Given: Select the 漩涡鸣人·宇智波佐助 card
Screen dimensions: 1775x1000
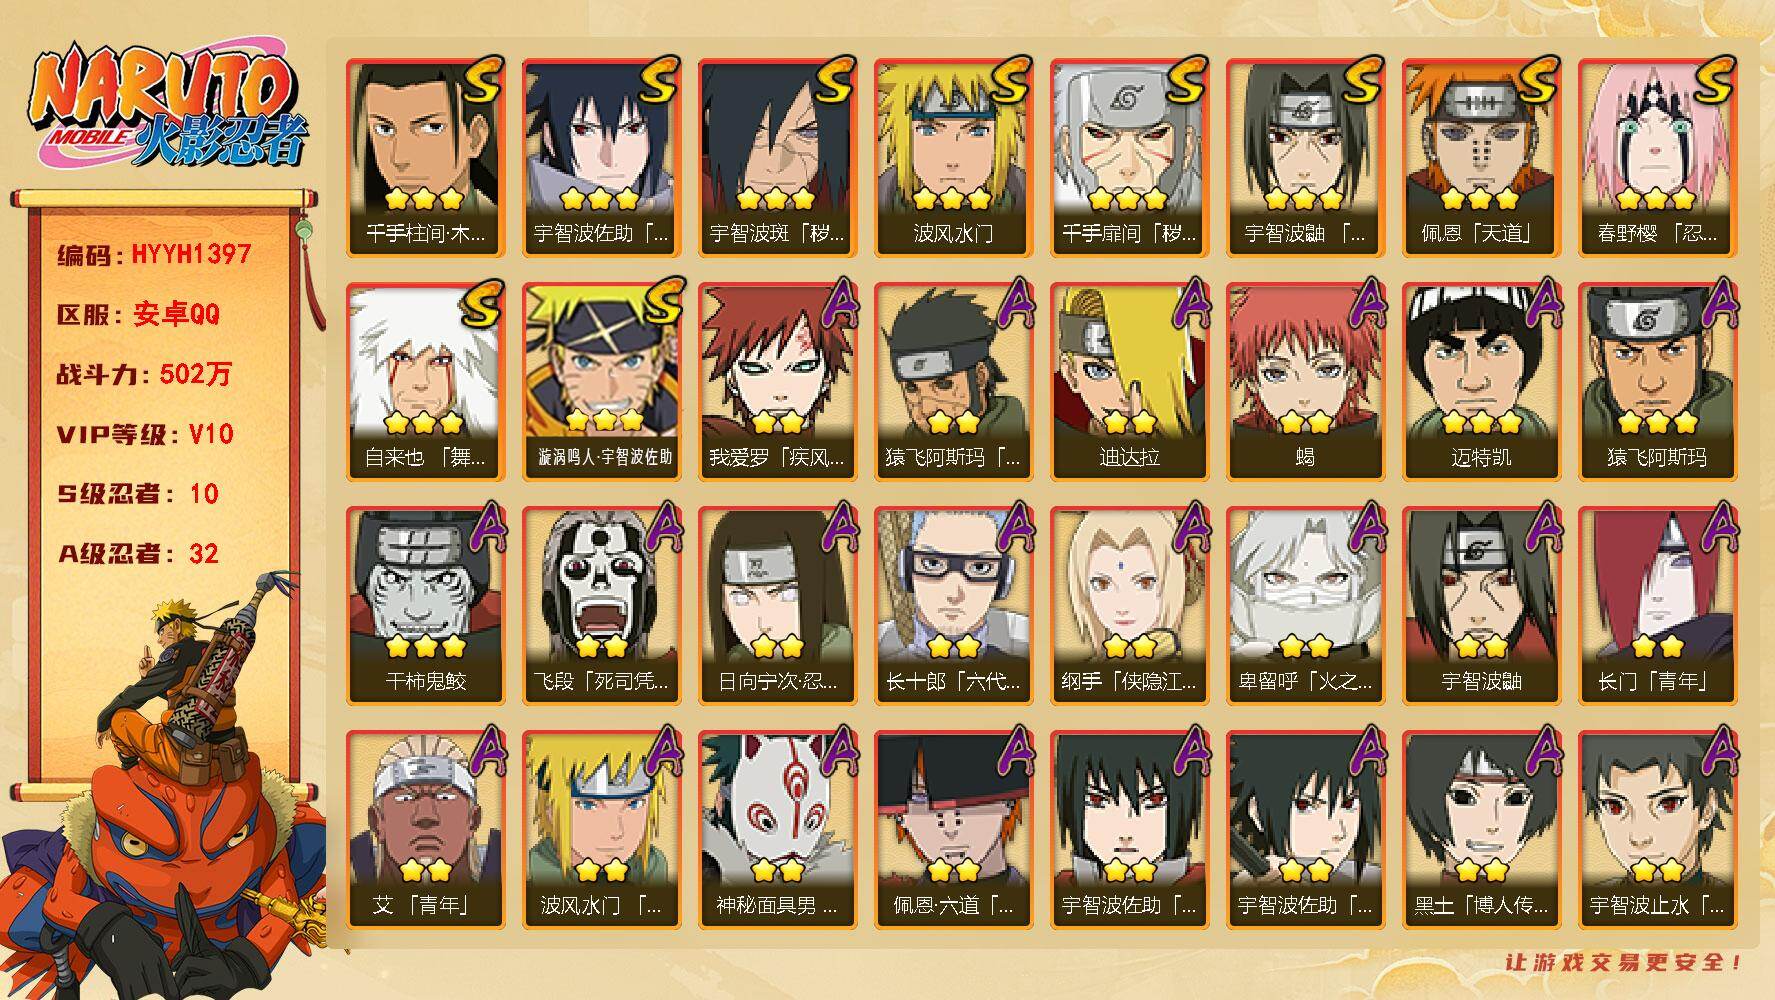Looking at the screenshot, I should 601,382.
